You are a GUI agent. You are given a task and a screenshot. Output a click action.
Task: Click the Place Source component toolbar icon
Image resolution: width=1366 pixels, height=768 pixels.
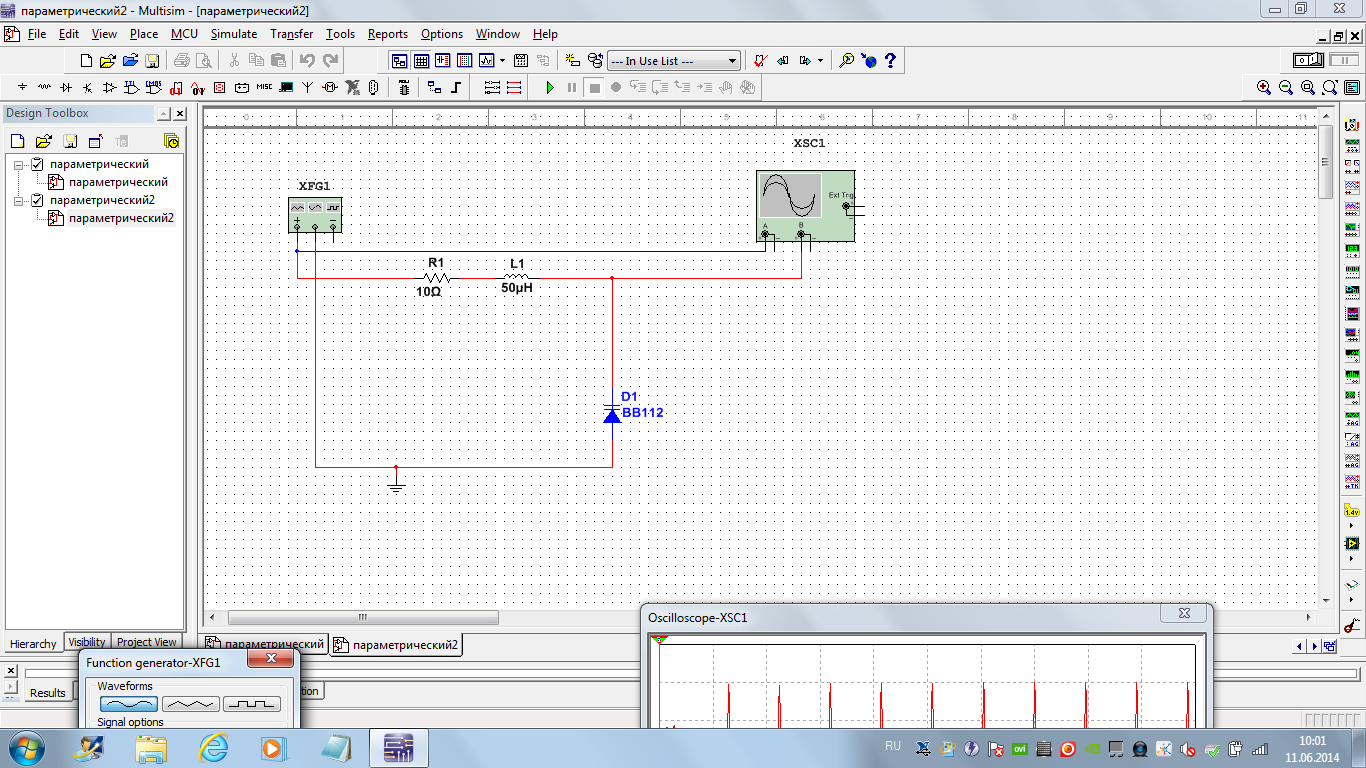coord(22,87)
